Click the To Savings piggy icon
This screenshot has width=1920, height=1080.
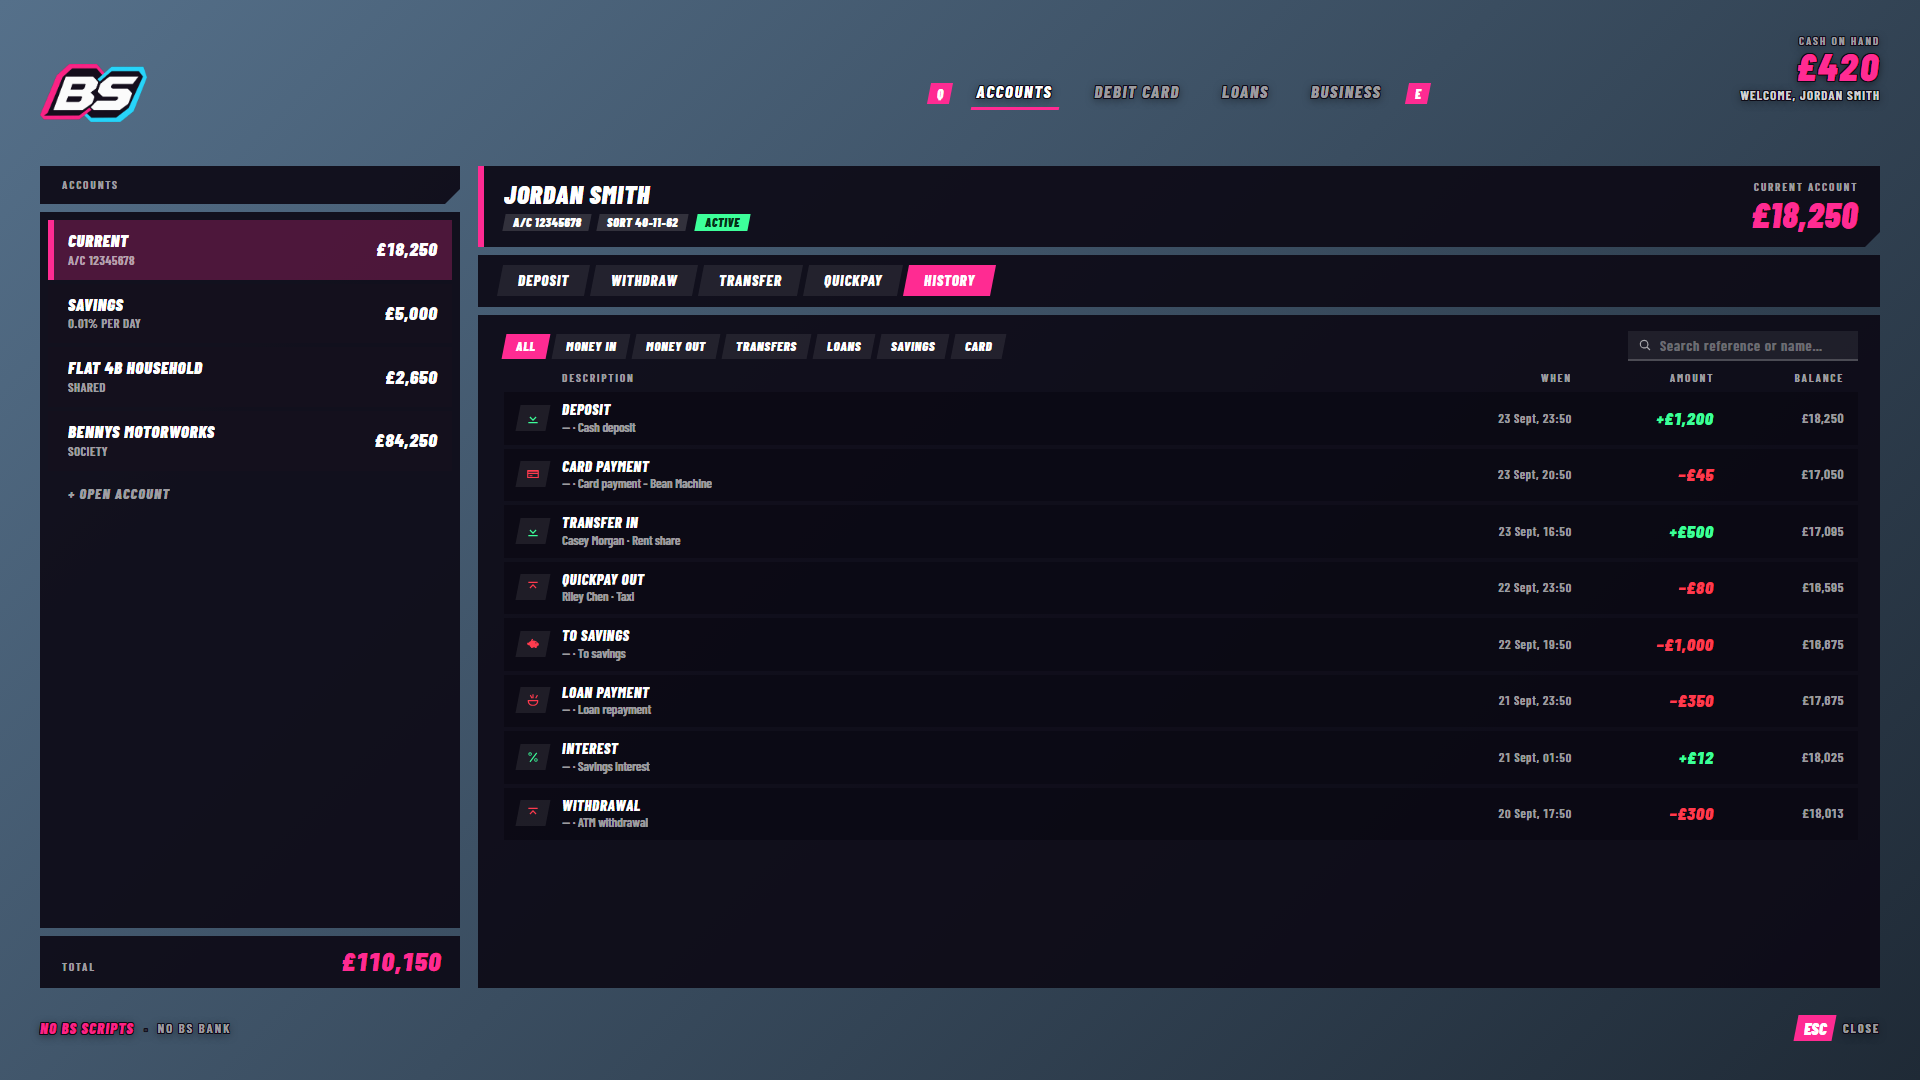click(x=533, y=645)
